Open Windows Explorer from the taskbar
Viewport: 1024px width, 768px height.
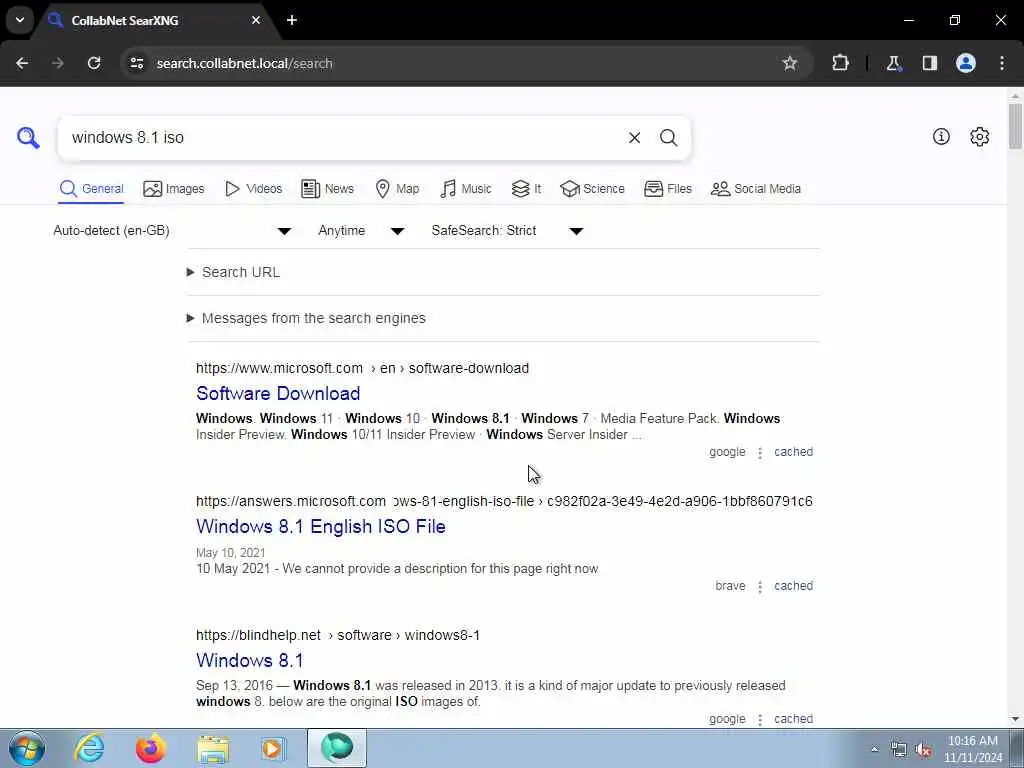tap(213, 748)
